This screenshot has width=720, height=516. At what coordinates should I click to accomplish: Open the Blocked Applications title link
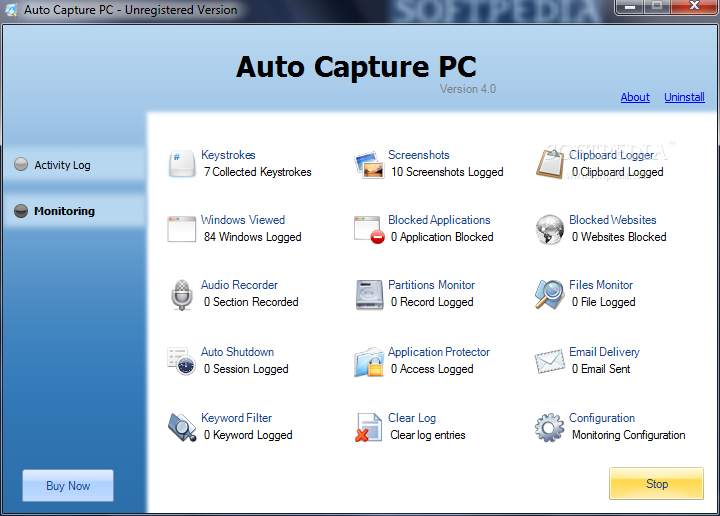pos(439,220)
